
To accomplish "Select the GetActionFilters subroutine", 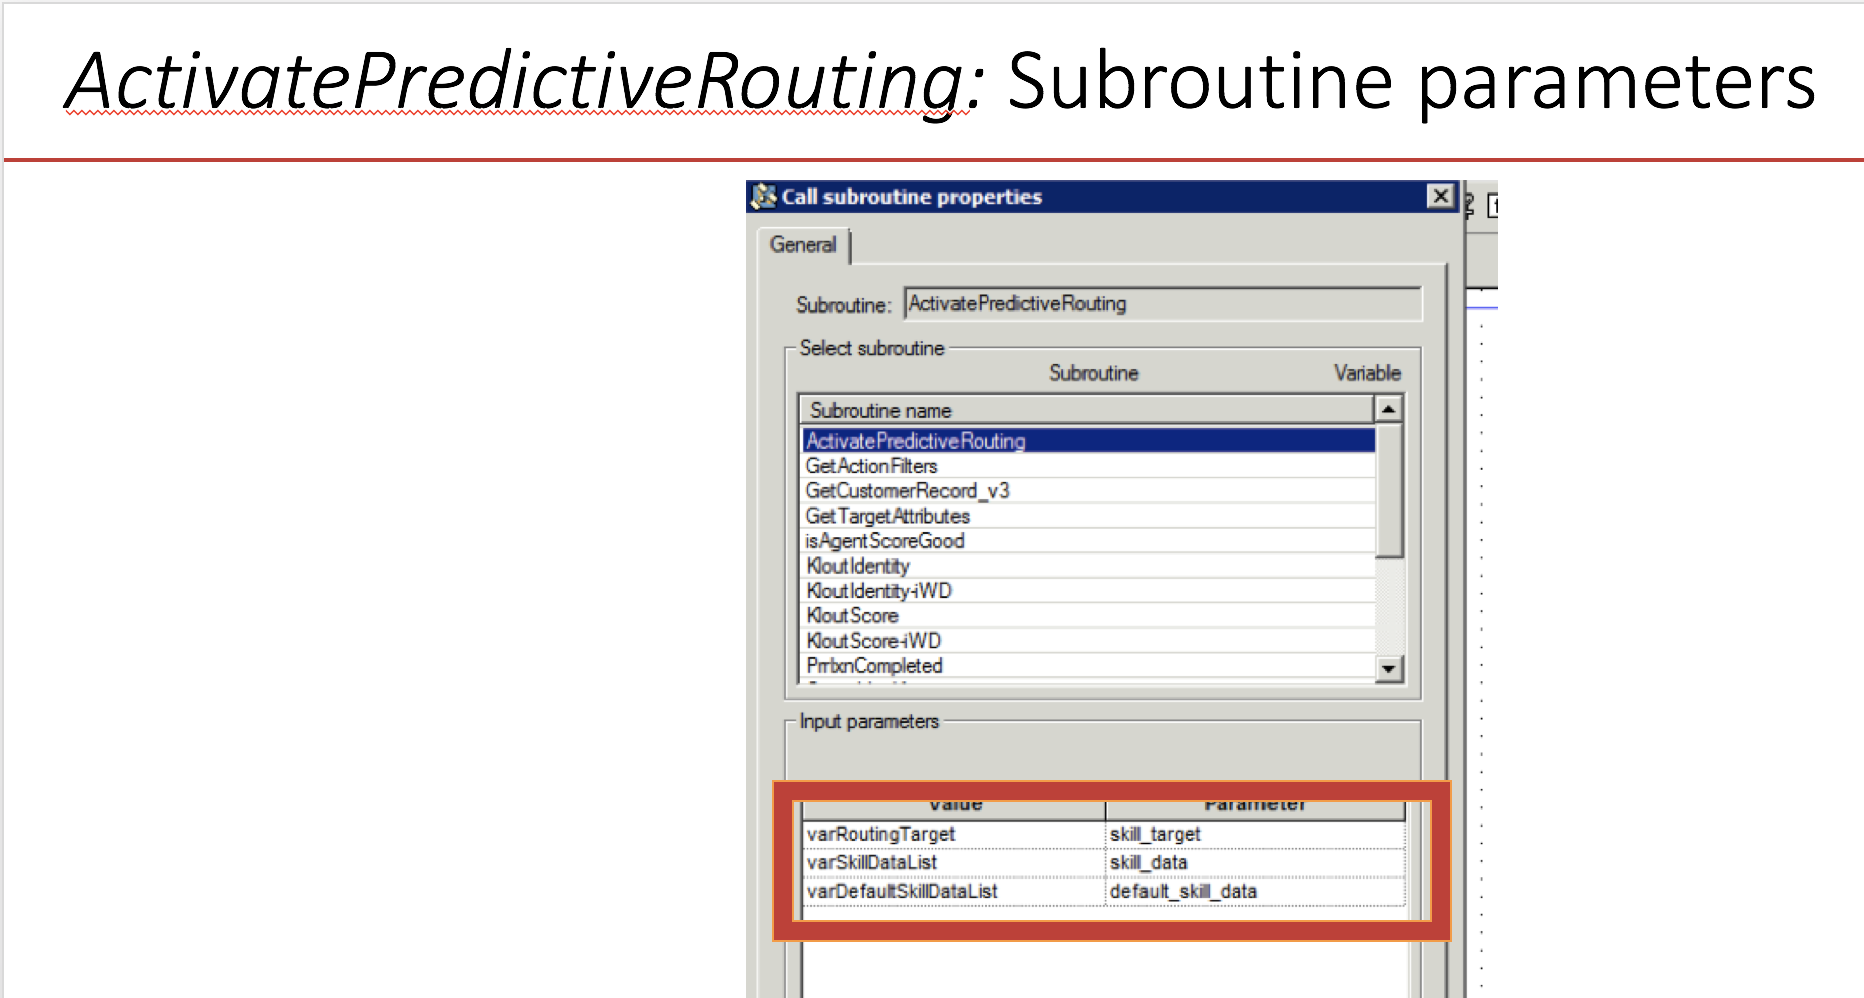I will pos(872,466).
